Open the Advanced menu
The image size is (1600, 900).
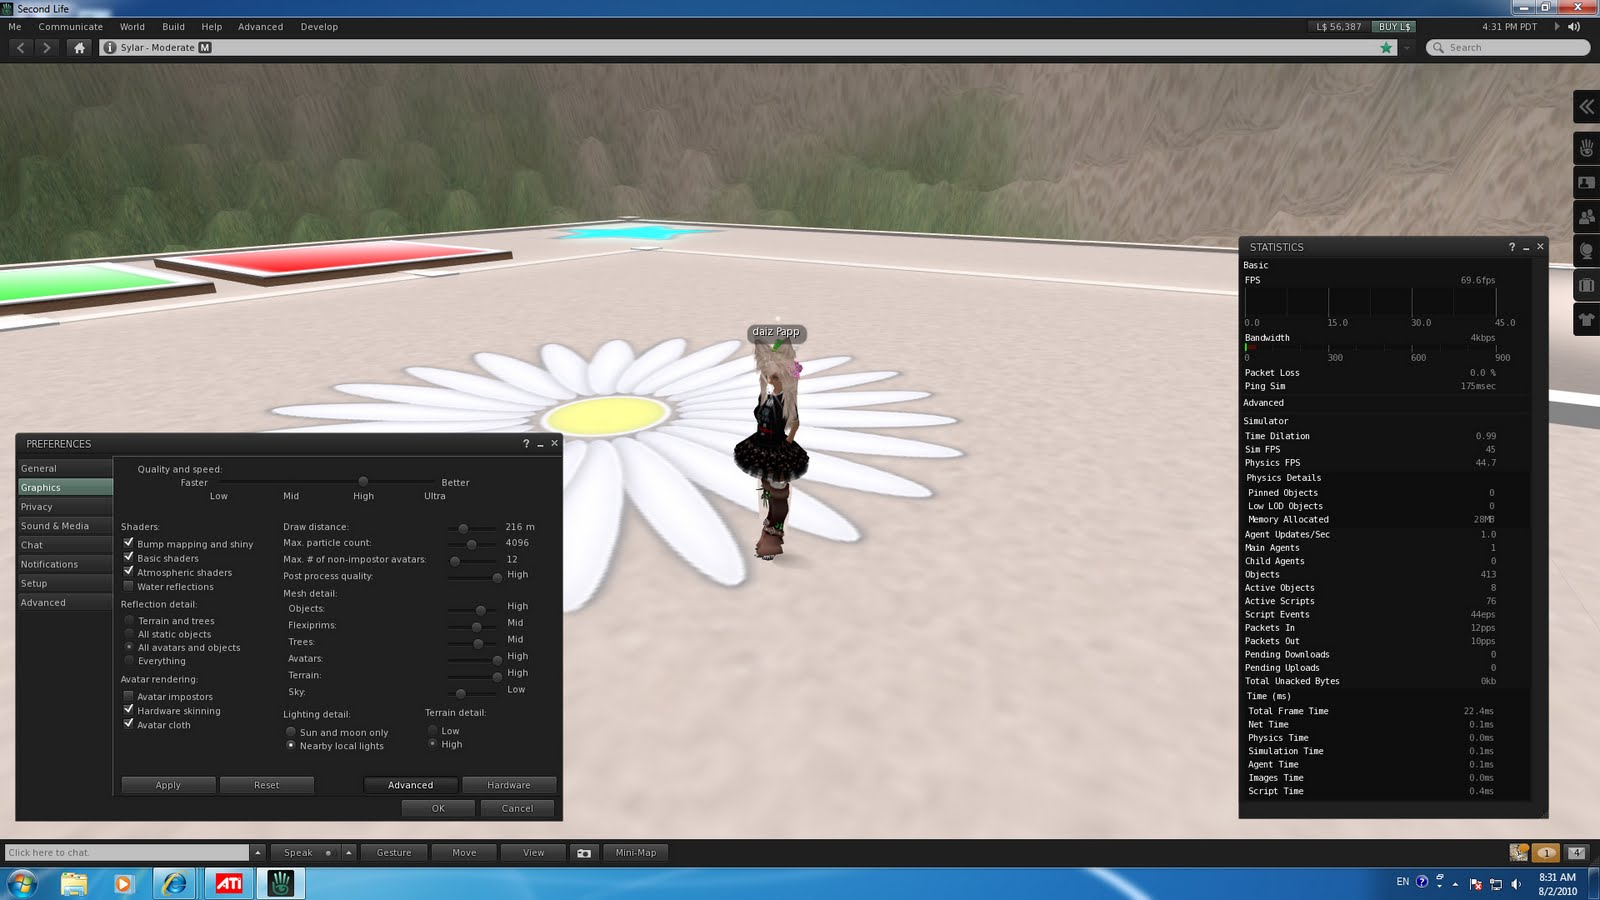260,27
